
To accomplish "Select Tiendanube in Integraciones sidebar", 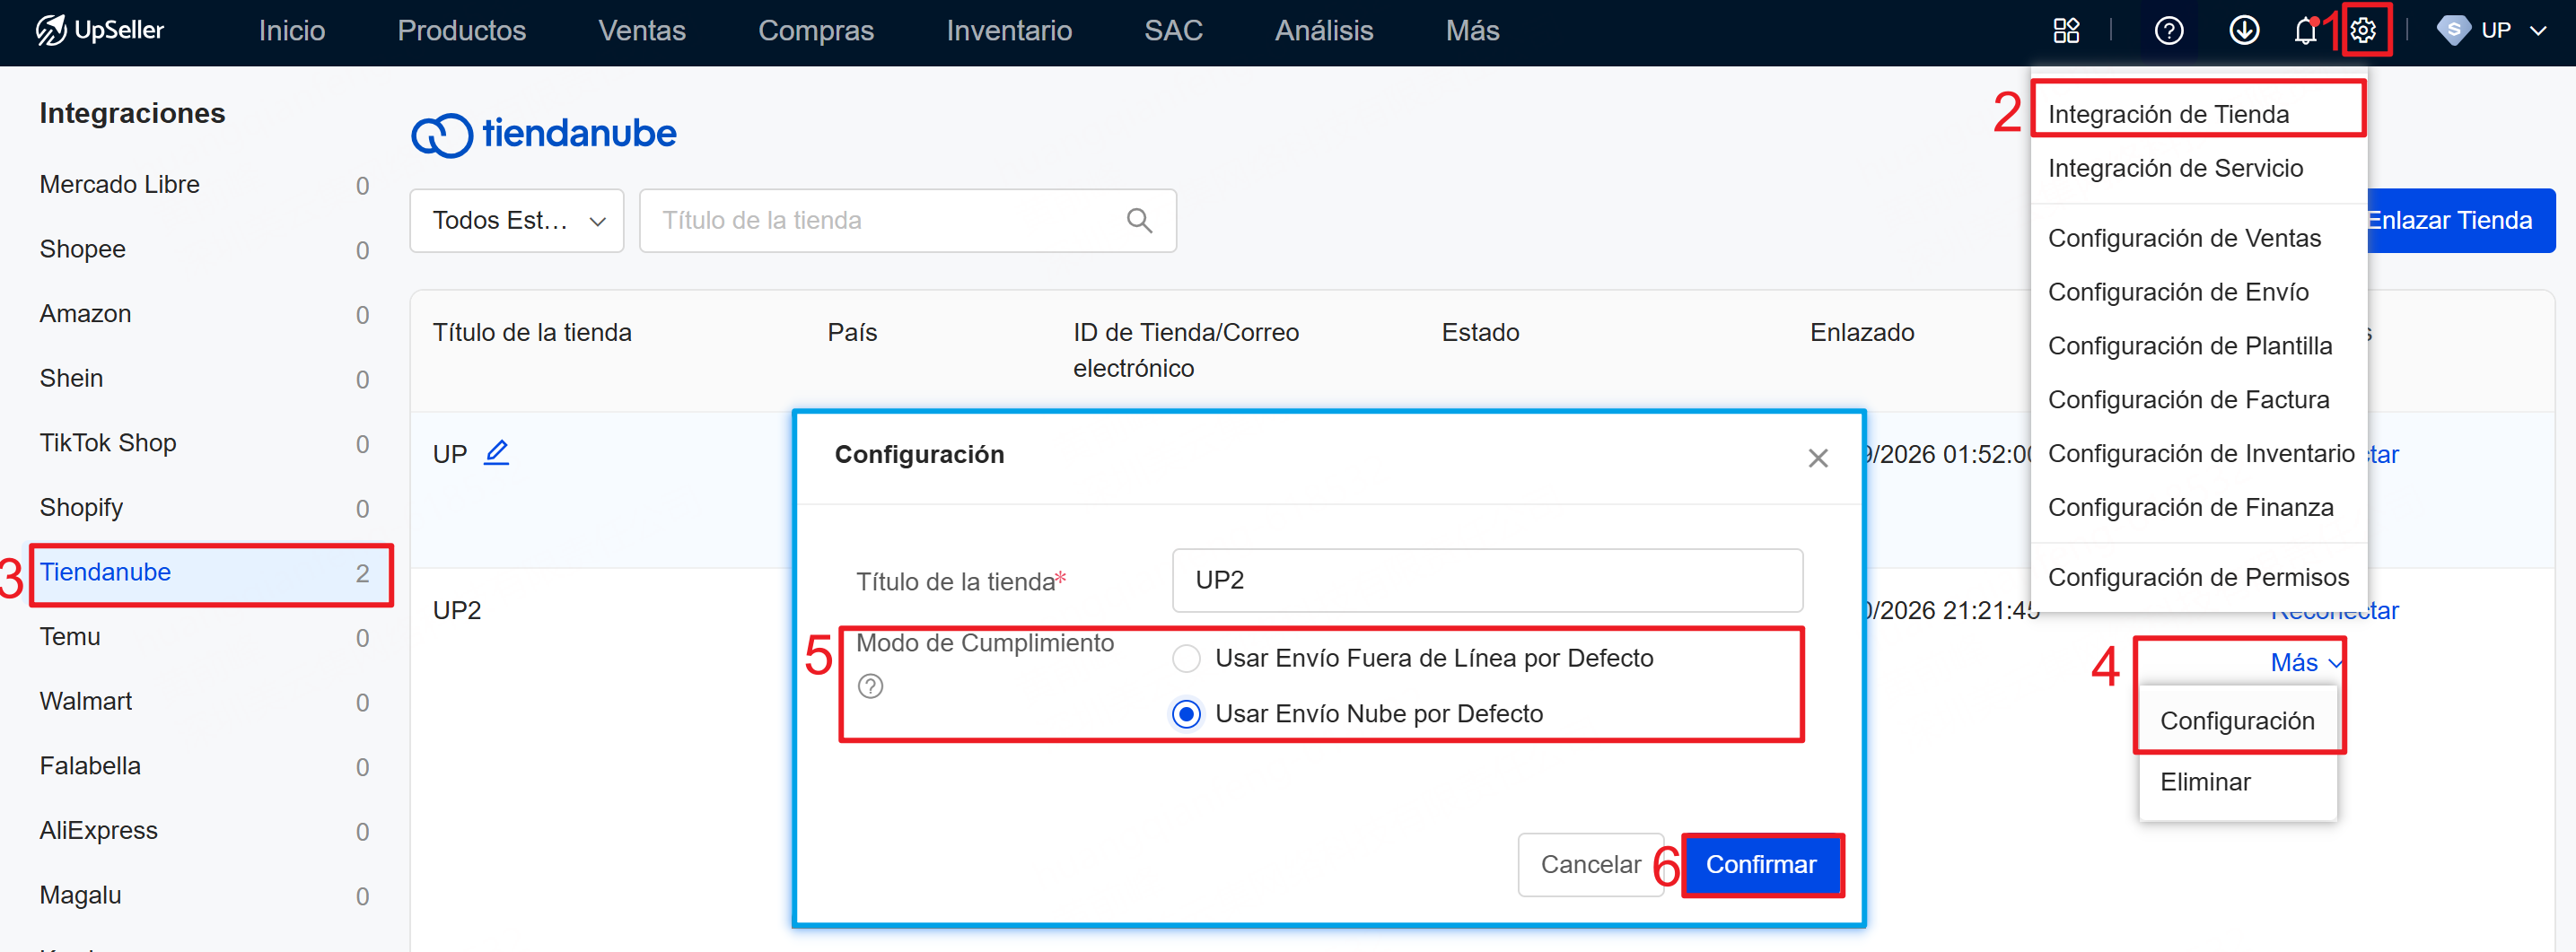I will tap(211, 573).
